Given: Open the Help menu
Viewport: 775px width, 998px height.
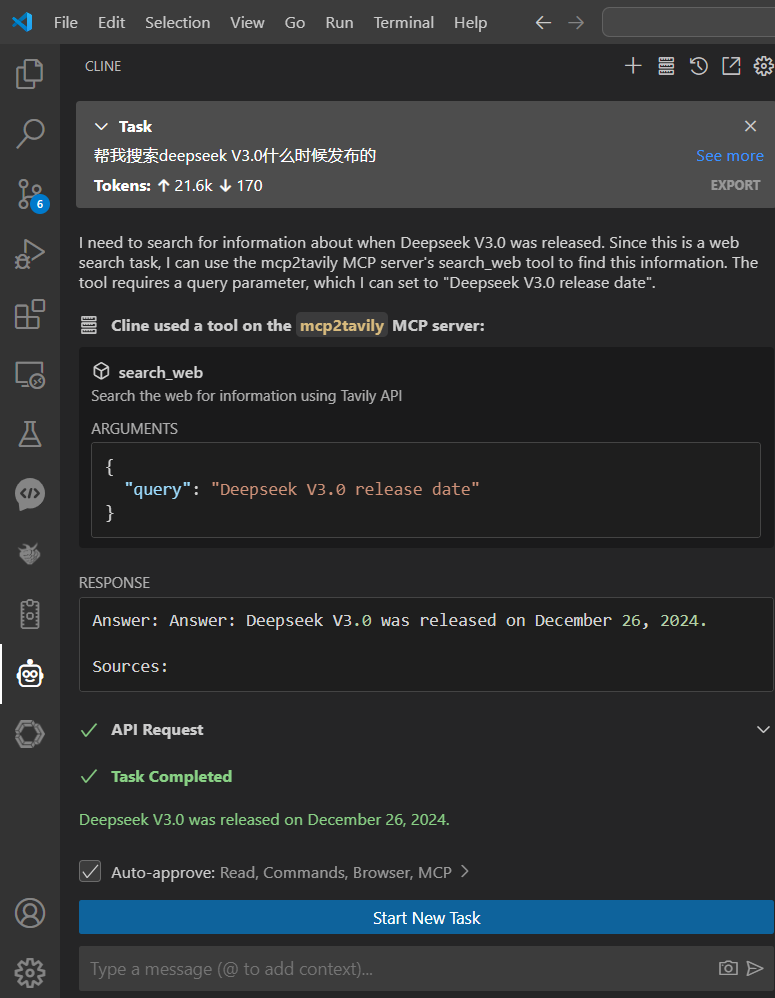Looking at the screenshot, I should tap(470, 23).
